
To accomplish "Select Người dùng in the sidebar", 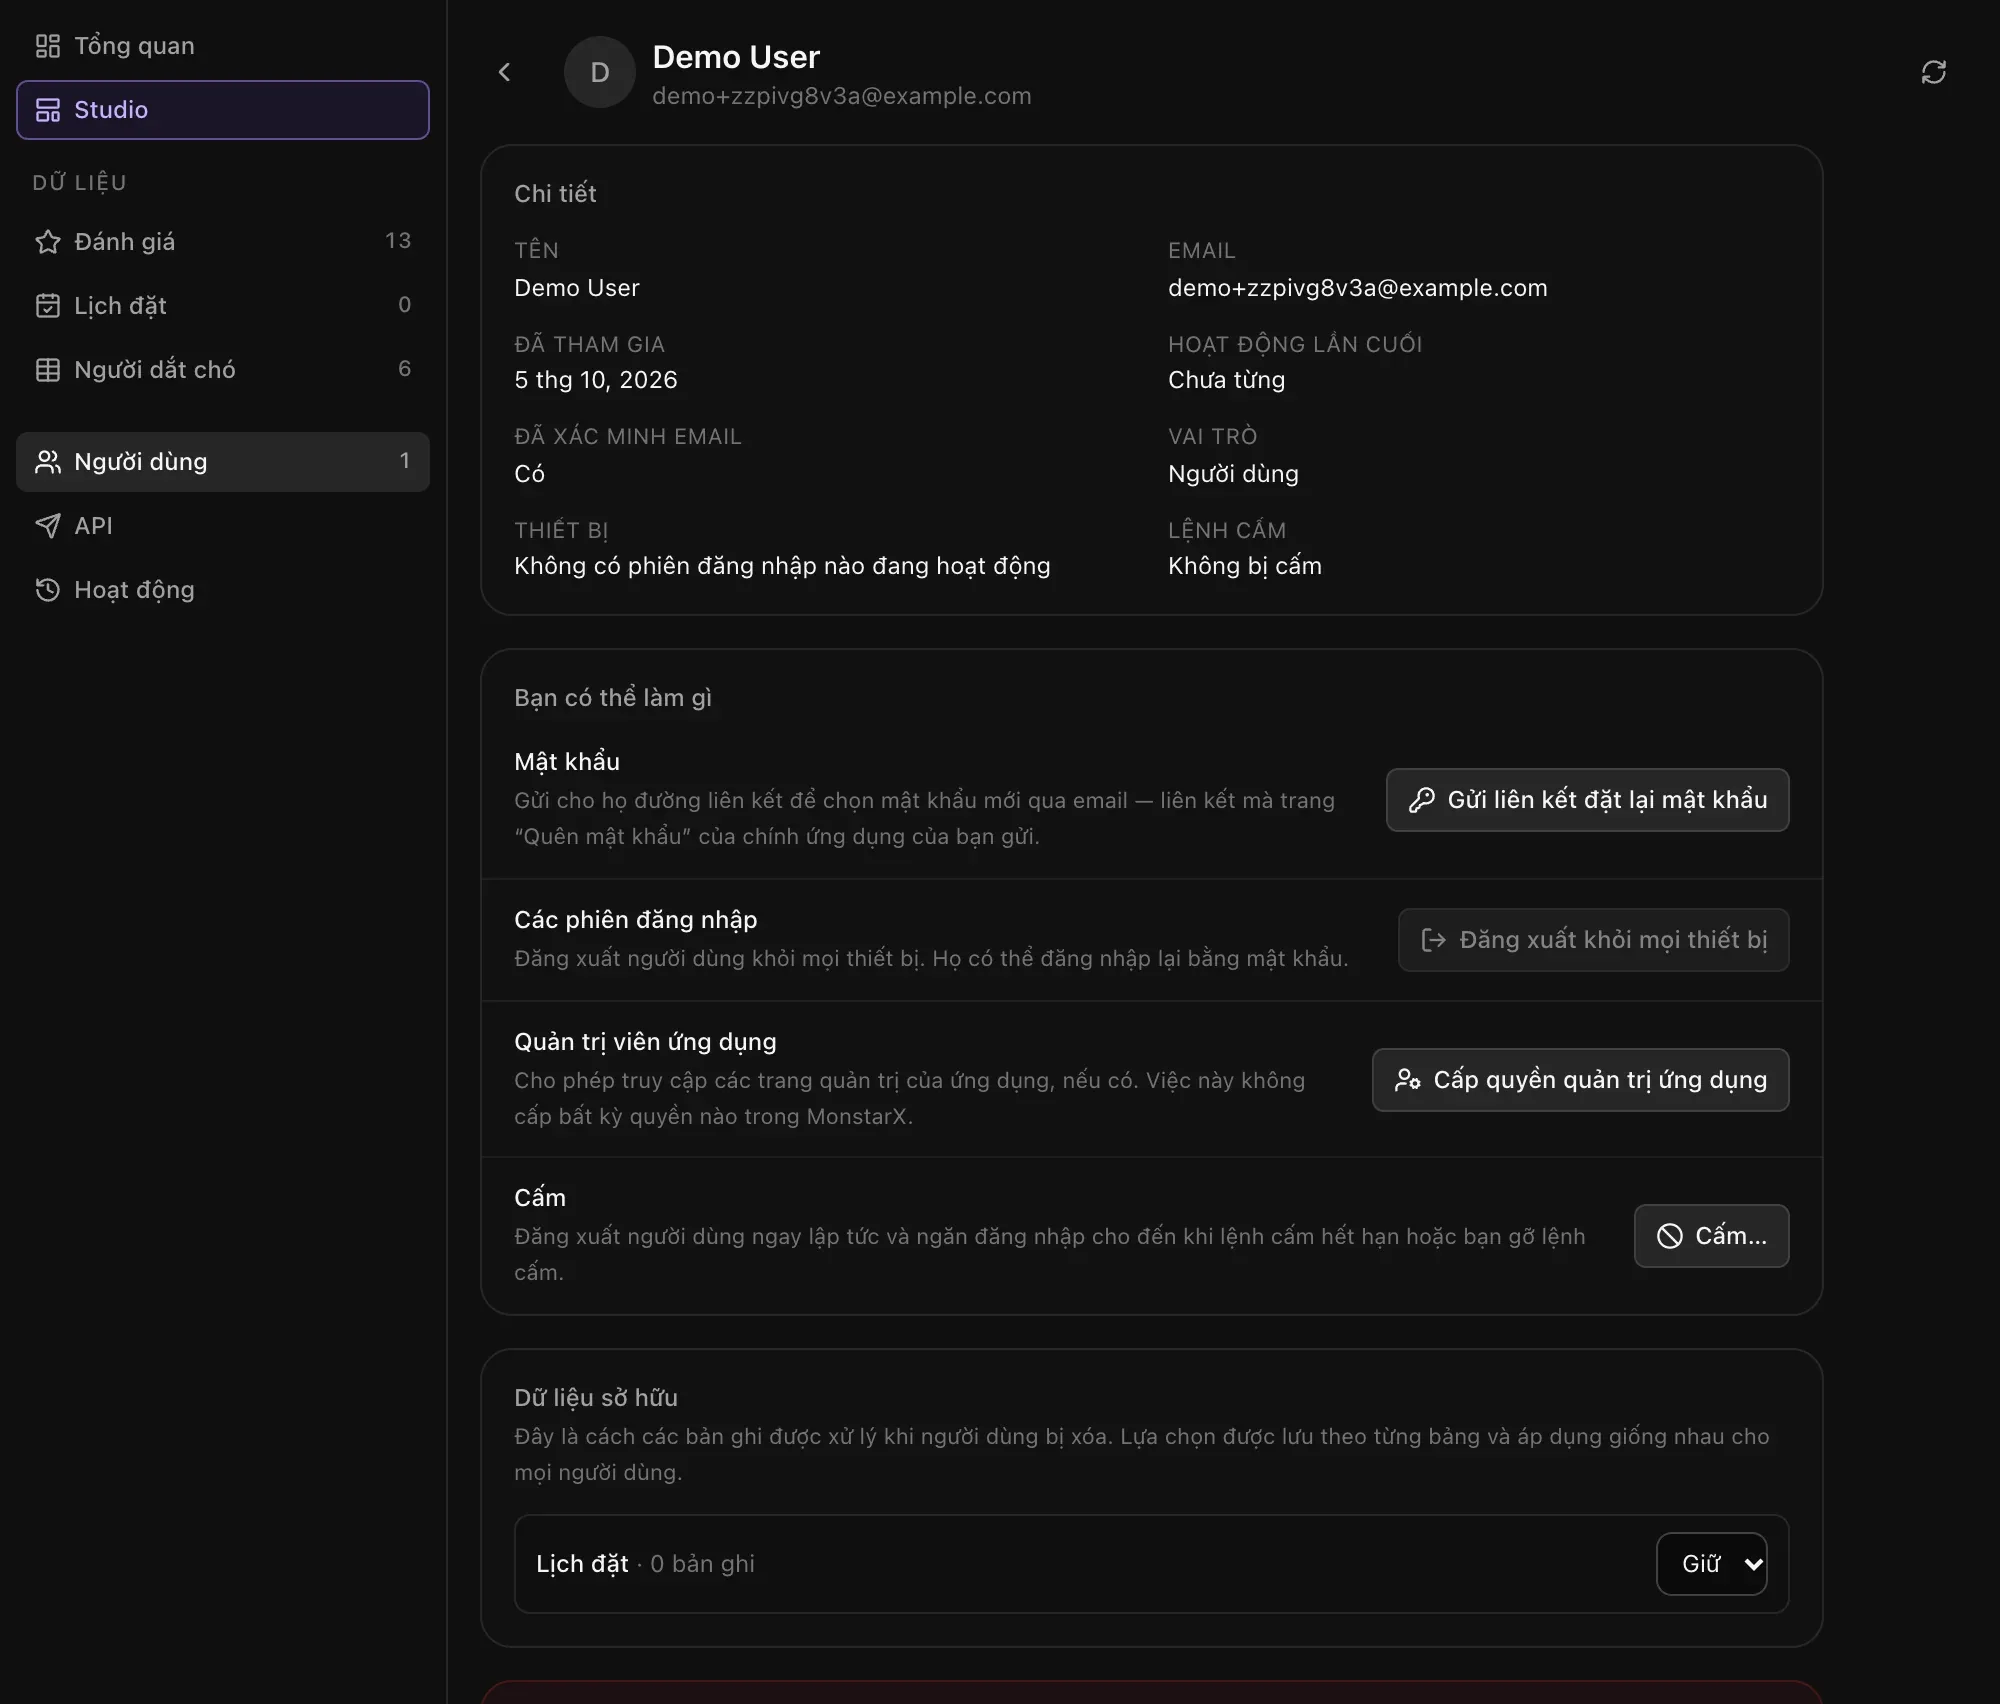I will [223, 461].
